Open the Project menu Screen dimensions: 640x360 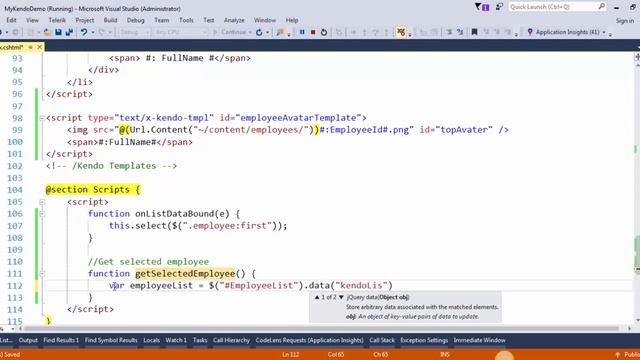click(84, 20)
